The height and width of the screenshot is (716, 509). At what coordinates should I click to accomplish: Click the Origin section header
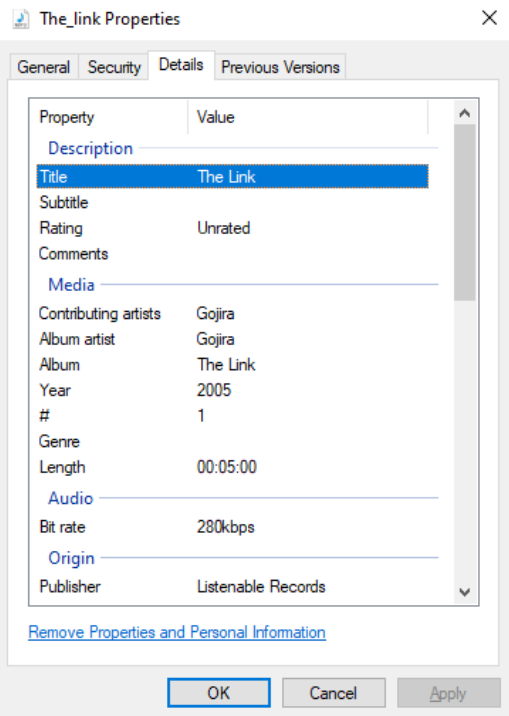tap(71, 558)
